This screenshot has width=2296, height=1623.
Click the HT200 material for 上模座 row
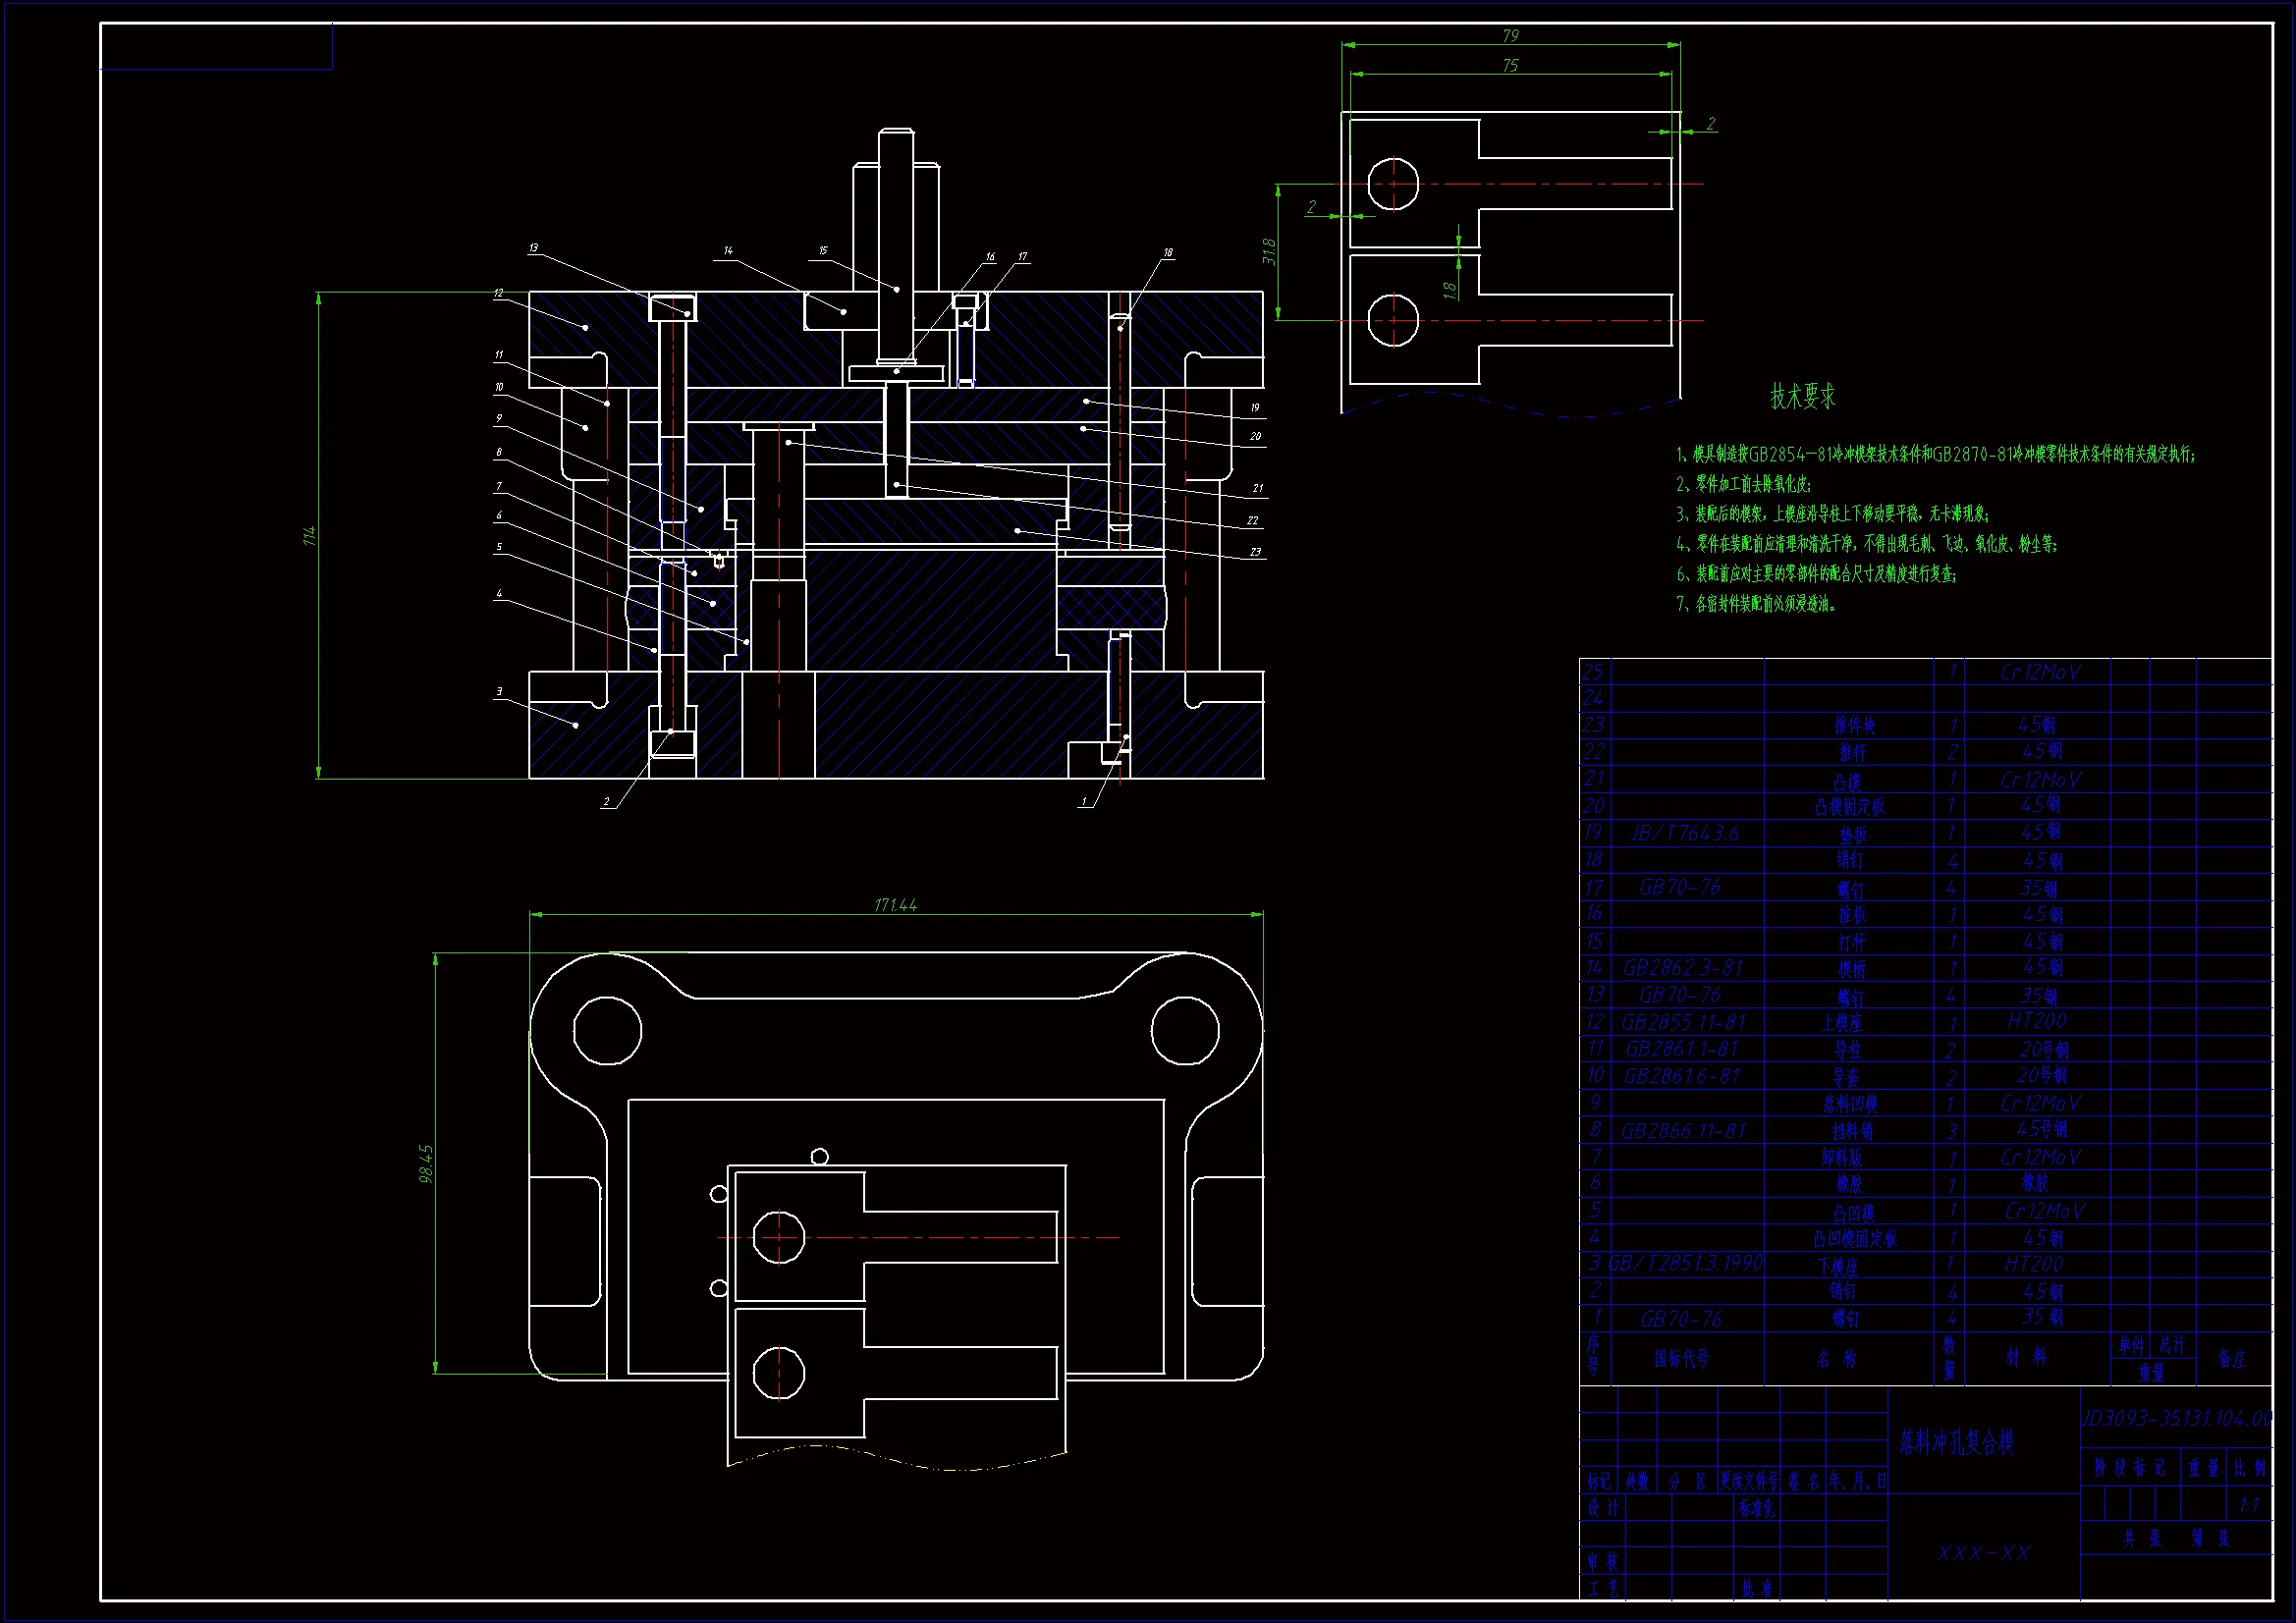[2036, 1021]
